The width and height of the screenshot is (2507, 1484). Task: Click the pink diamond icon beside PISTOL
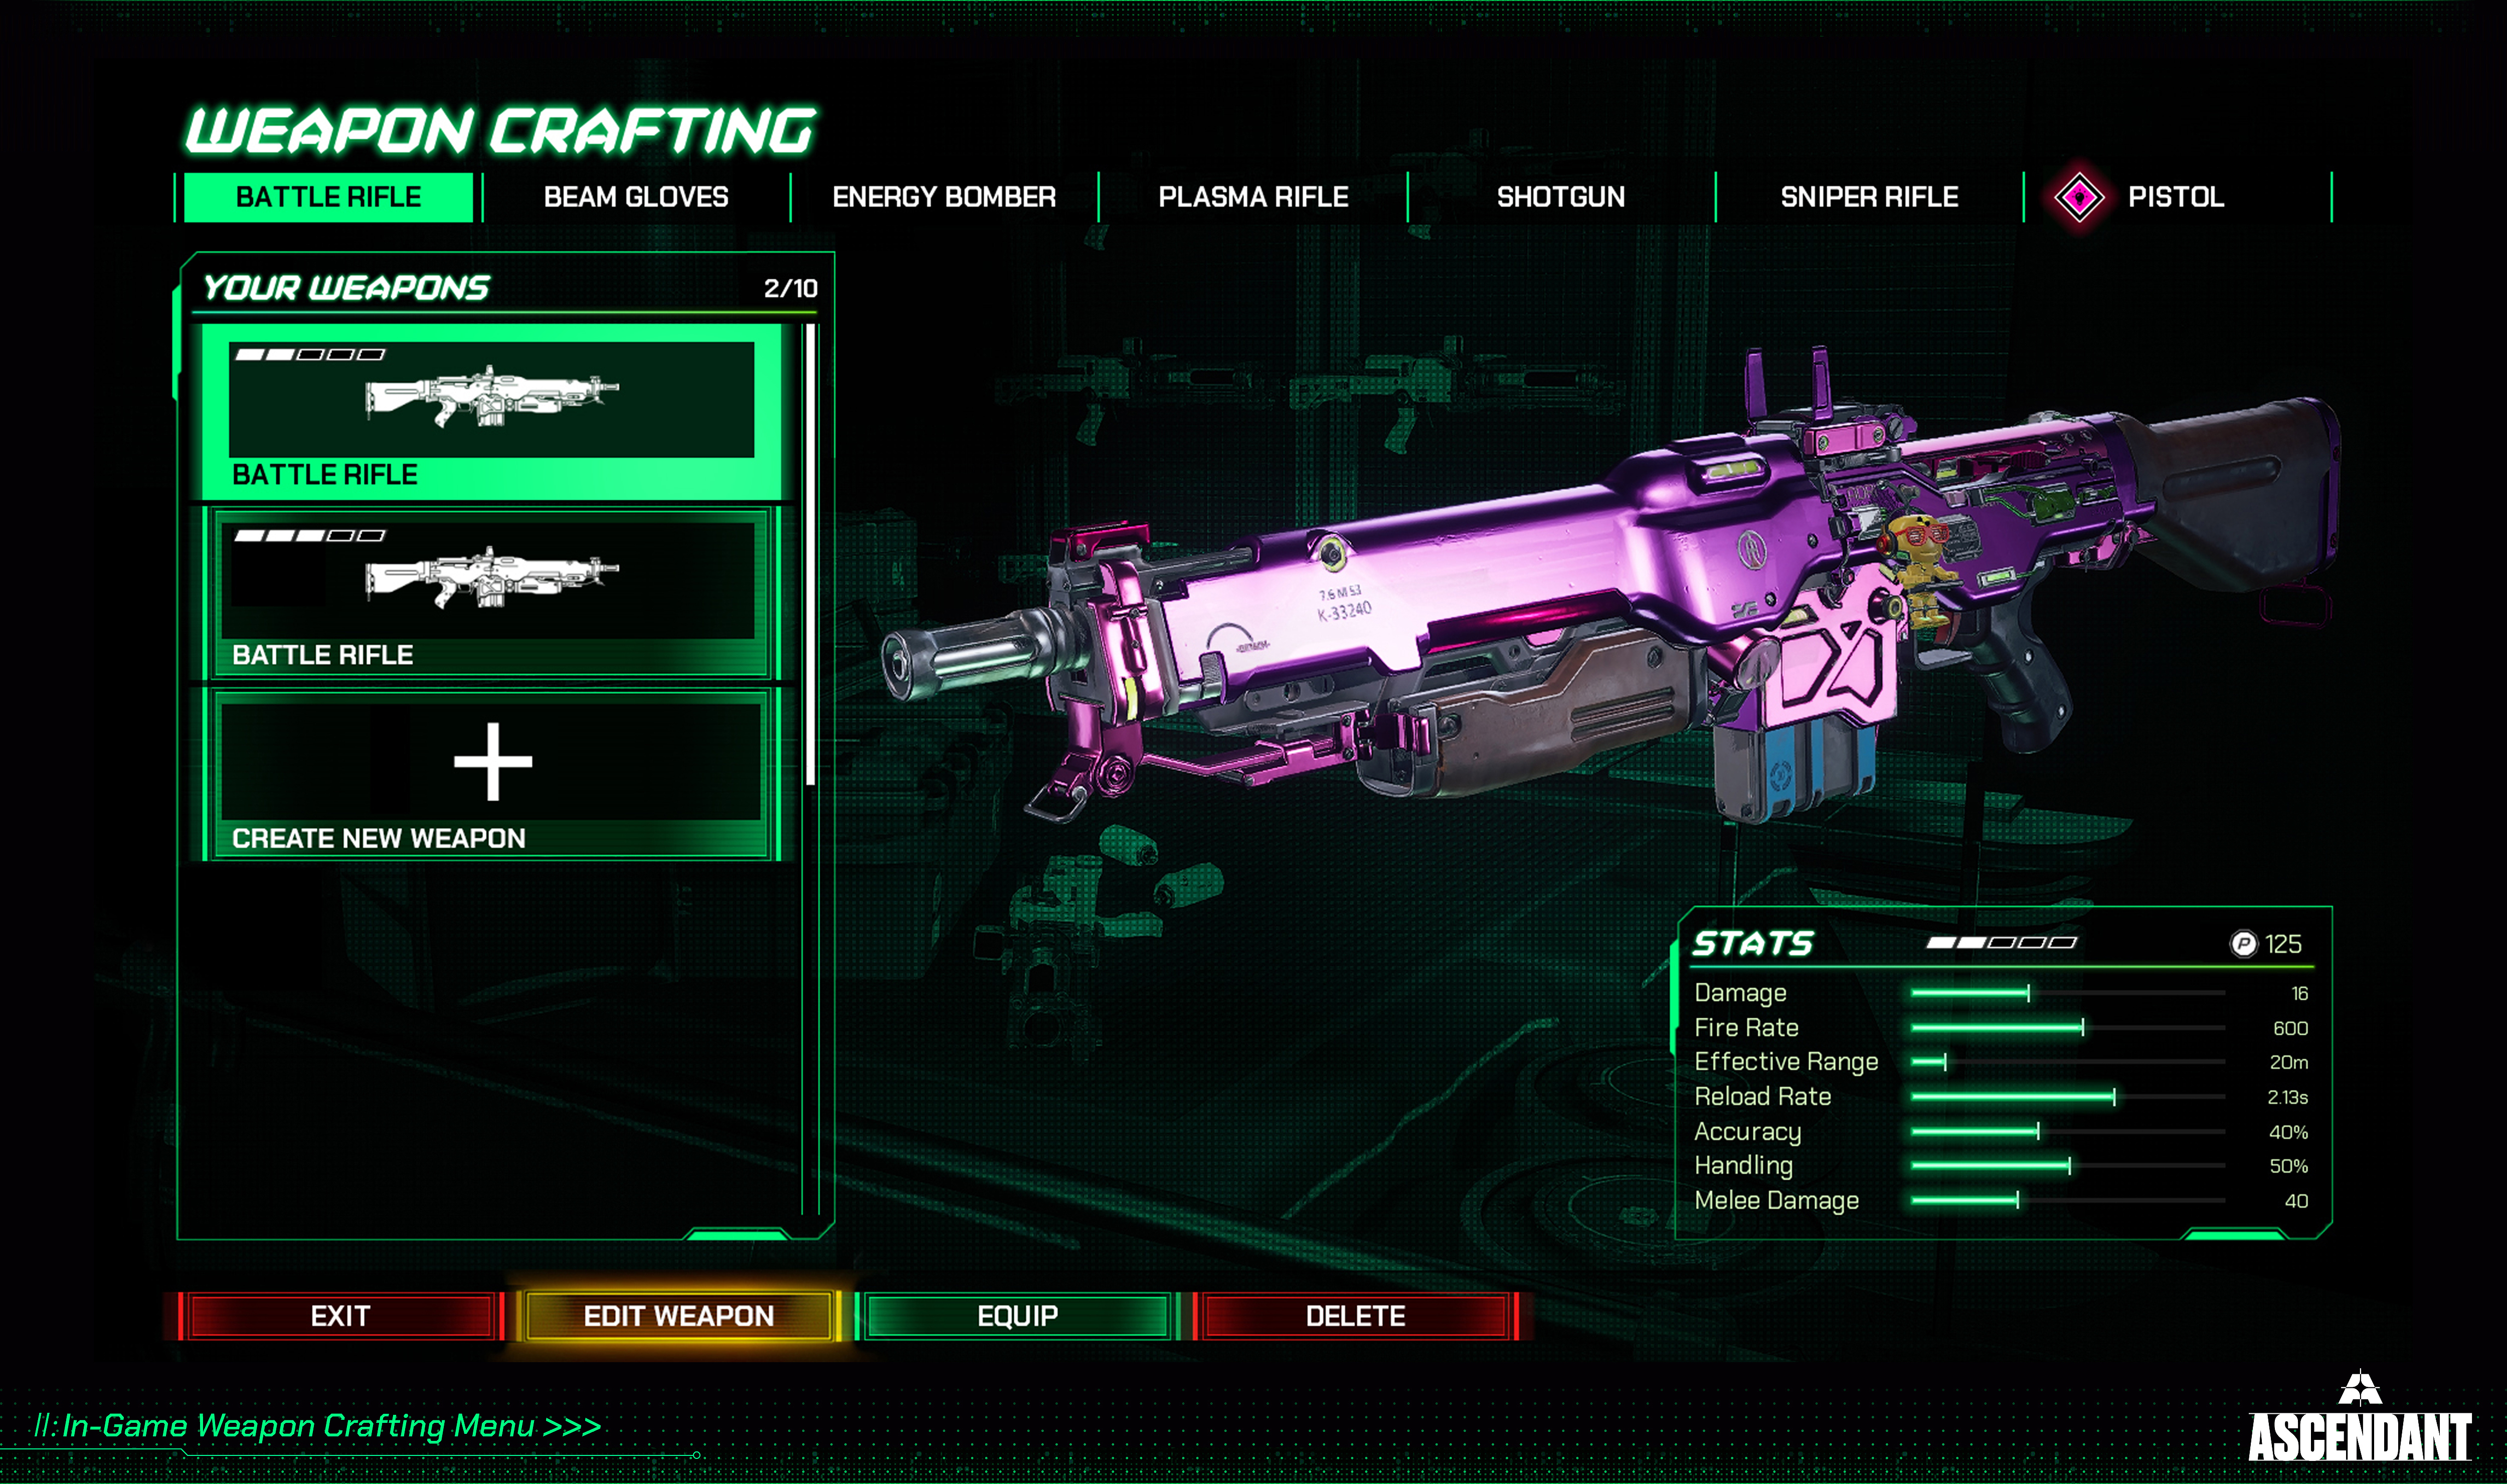2078,197
